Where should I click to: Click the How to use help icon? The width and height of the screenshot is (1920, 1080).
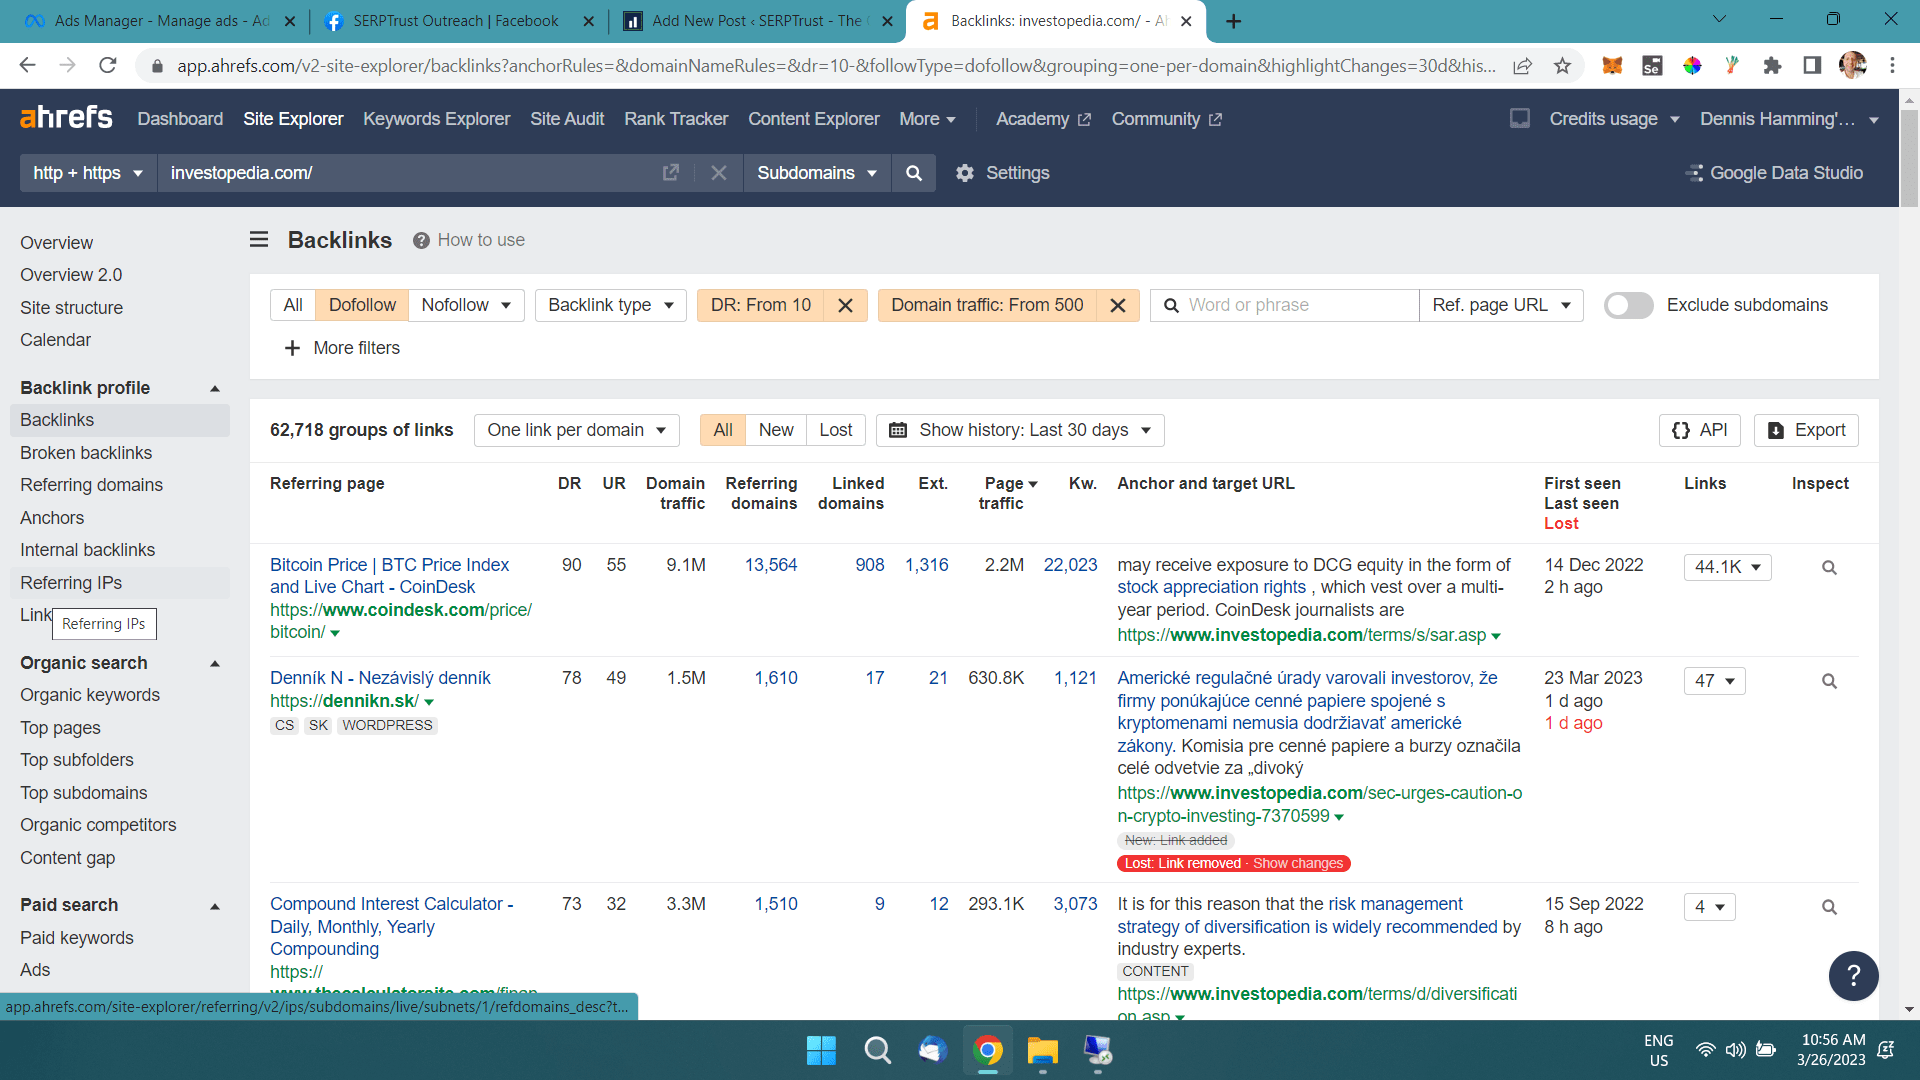click(x=421, y=240)
